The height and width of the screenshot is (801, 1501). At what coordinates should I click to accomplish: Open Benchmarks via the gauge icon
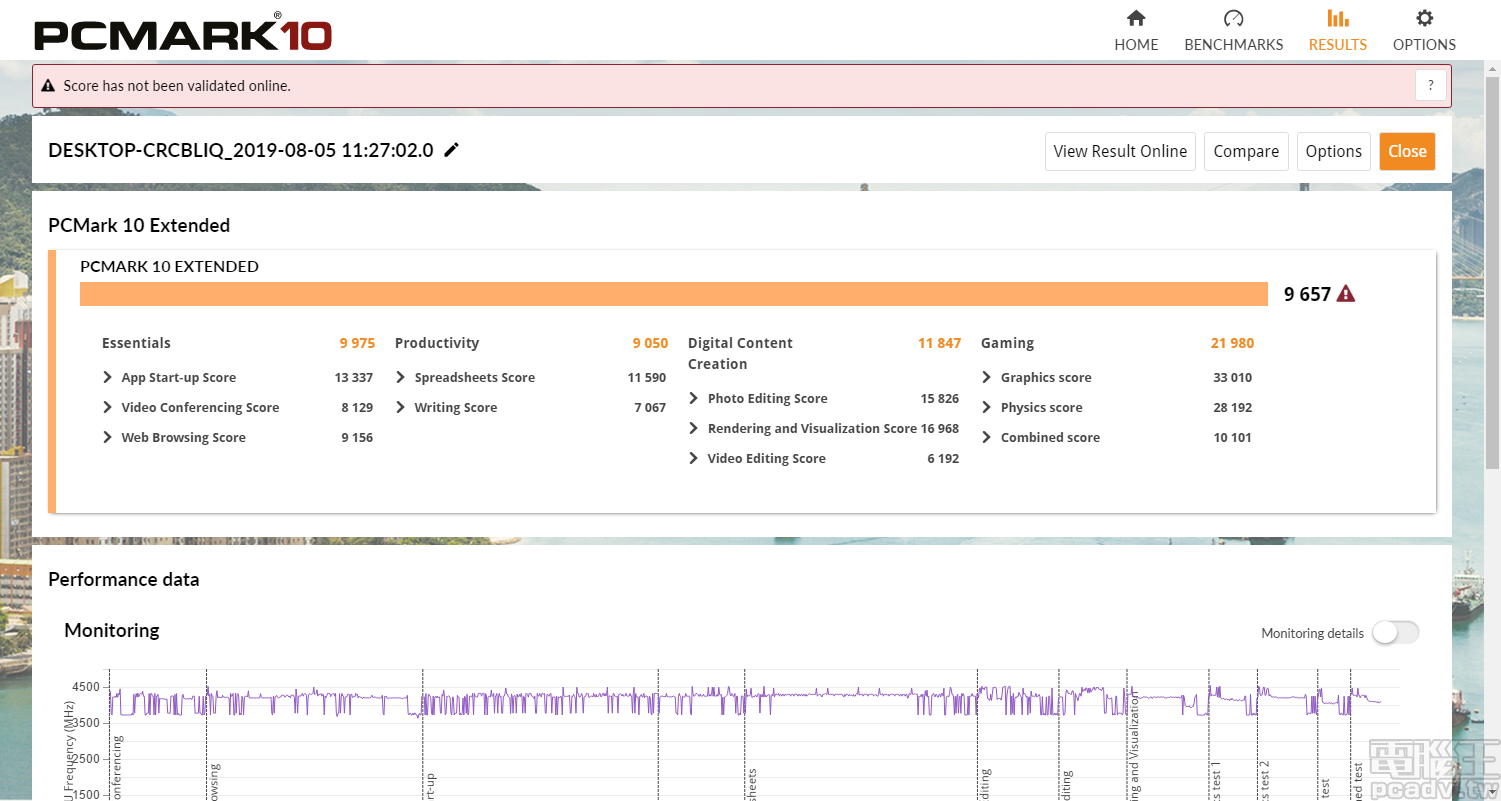click(x=1233, y=18)
